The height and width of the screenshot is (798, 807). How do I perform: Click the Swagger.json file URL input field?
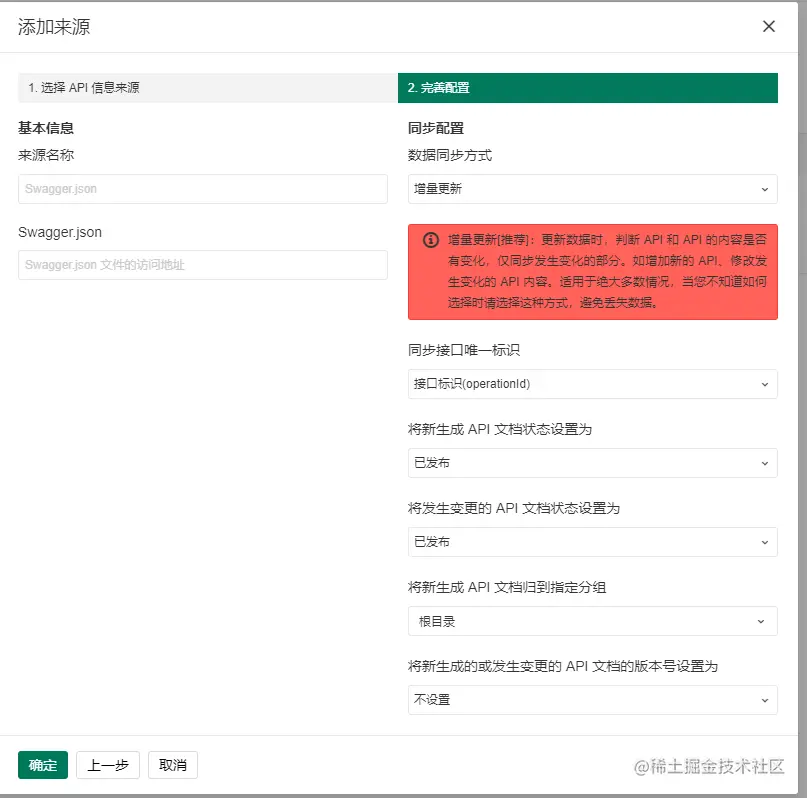(203, 264)
